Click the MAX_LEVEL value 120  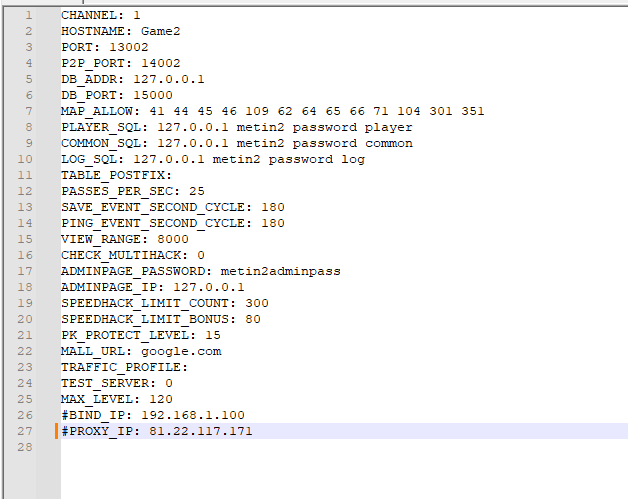[161, 399]
